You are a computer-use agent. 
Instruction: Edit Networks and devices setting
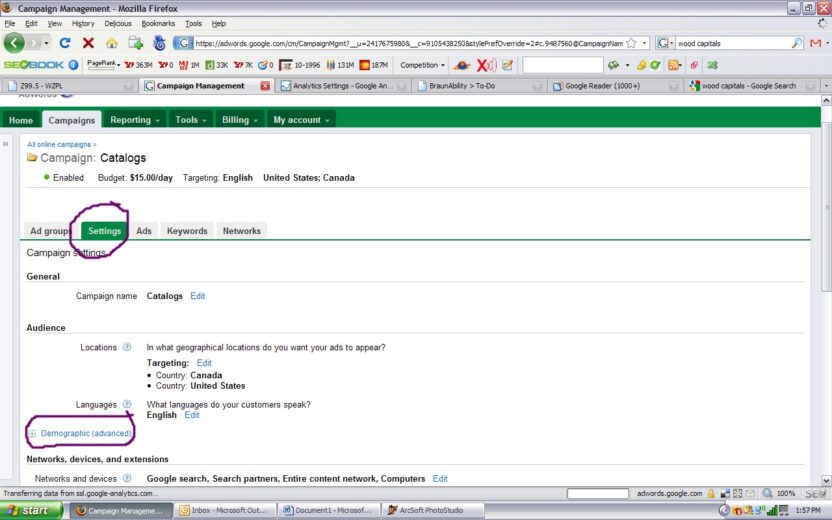(x=440, y=478)
